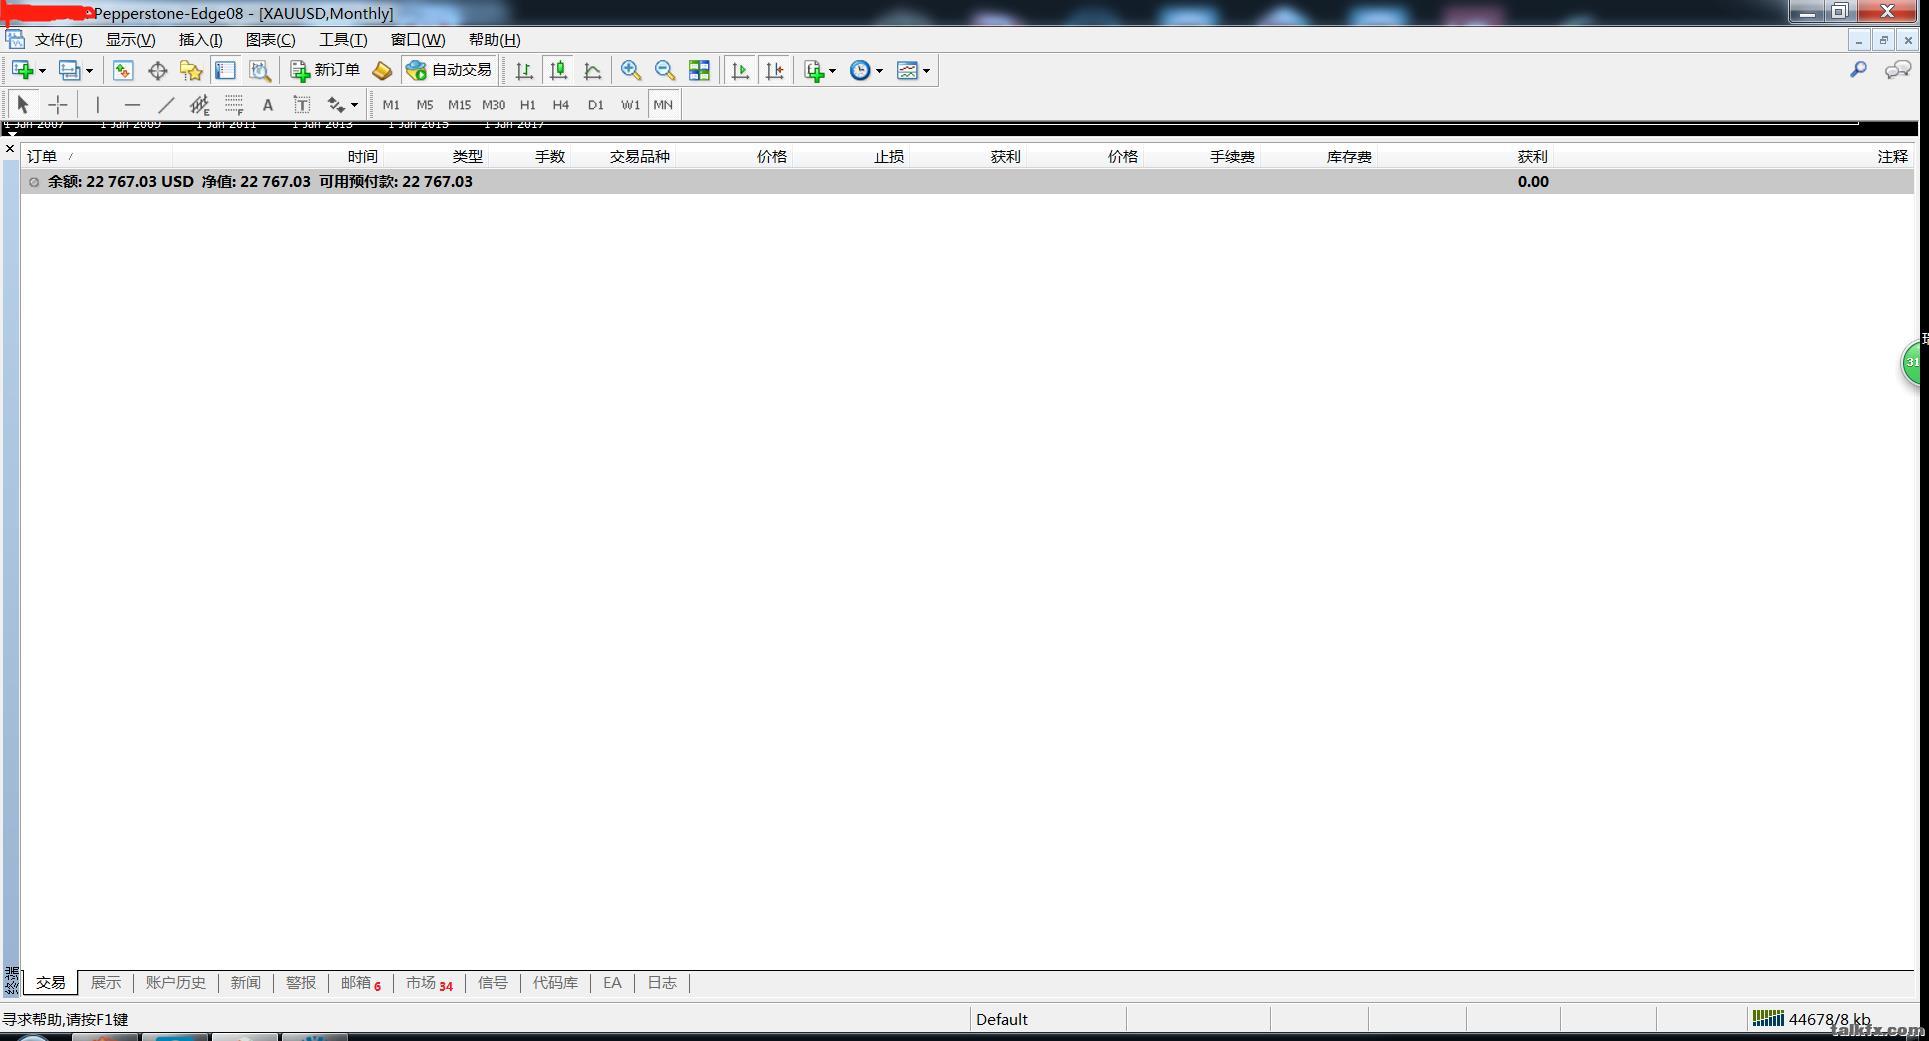Zoom in on the chart
The image size is (1929, 1041).
631,70
